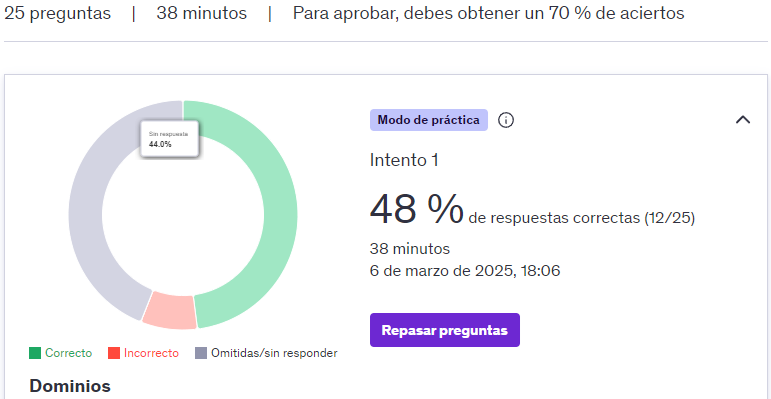Click the red Incorrecto legend square

114,353
